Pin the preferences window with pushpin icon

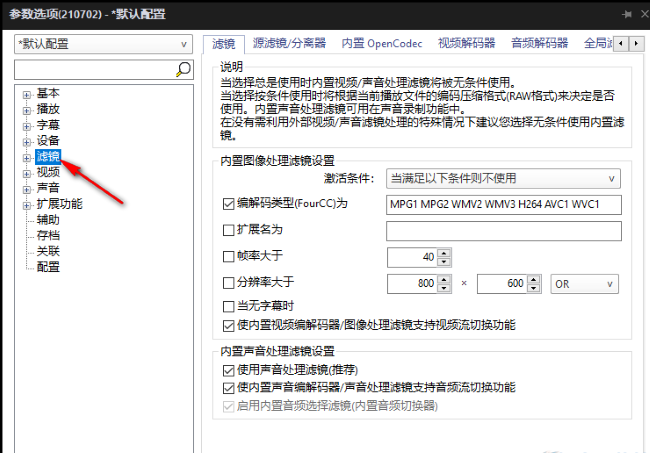tap(626, 14)
